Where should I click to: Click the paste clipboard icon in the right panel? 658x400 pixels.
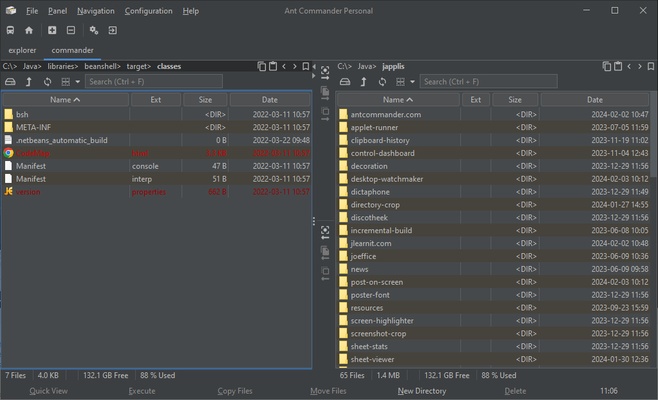(618, 66)
